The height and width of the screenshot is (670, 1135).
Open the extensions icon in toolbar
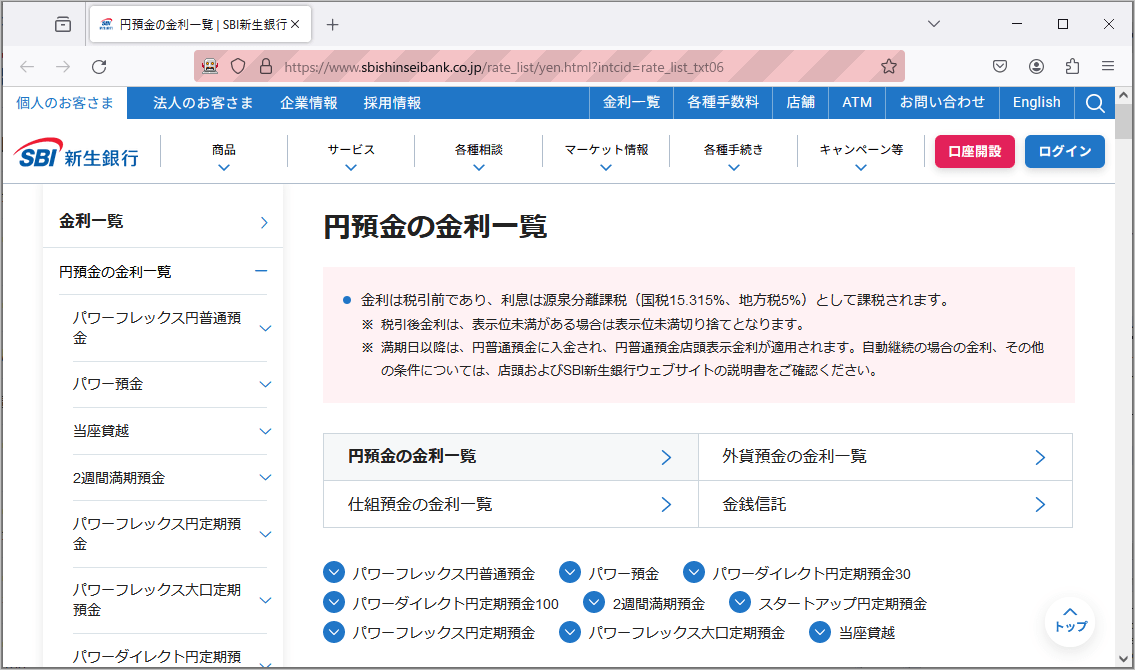tap(1072, 67)
